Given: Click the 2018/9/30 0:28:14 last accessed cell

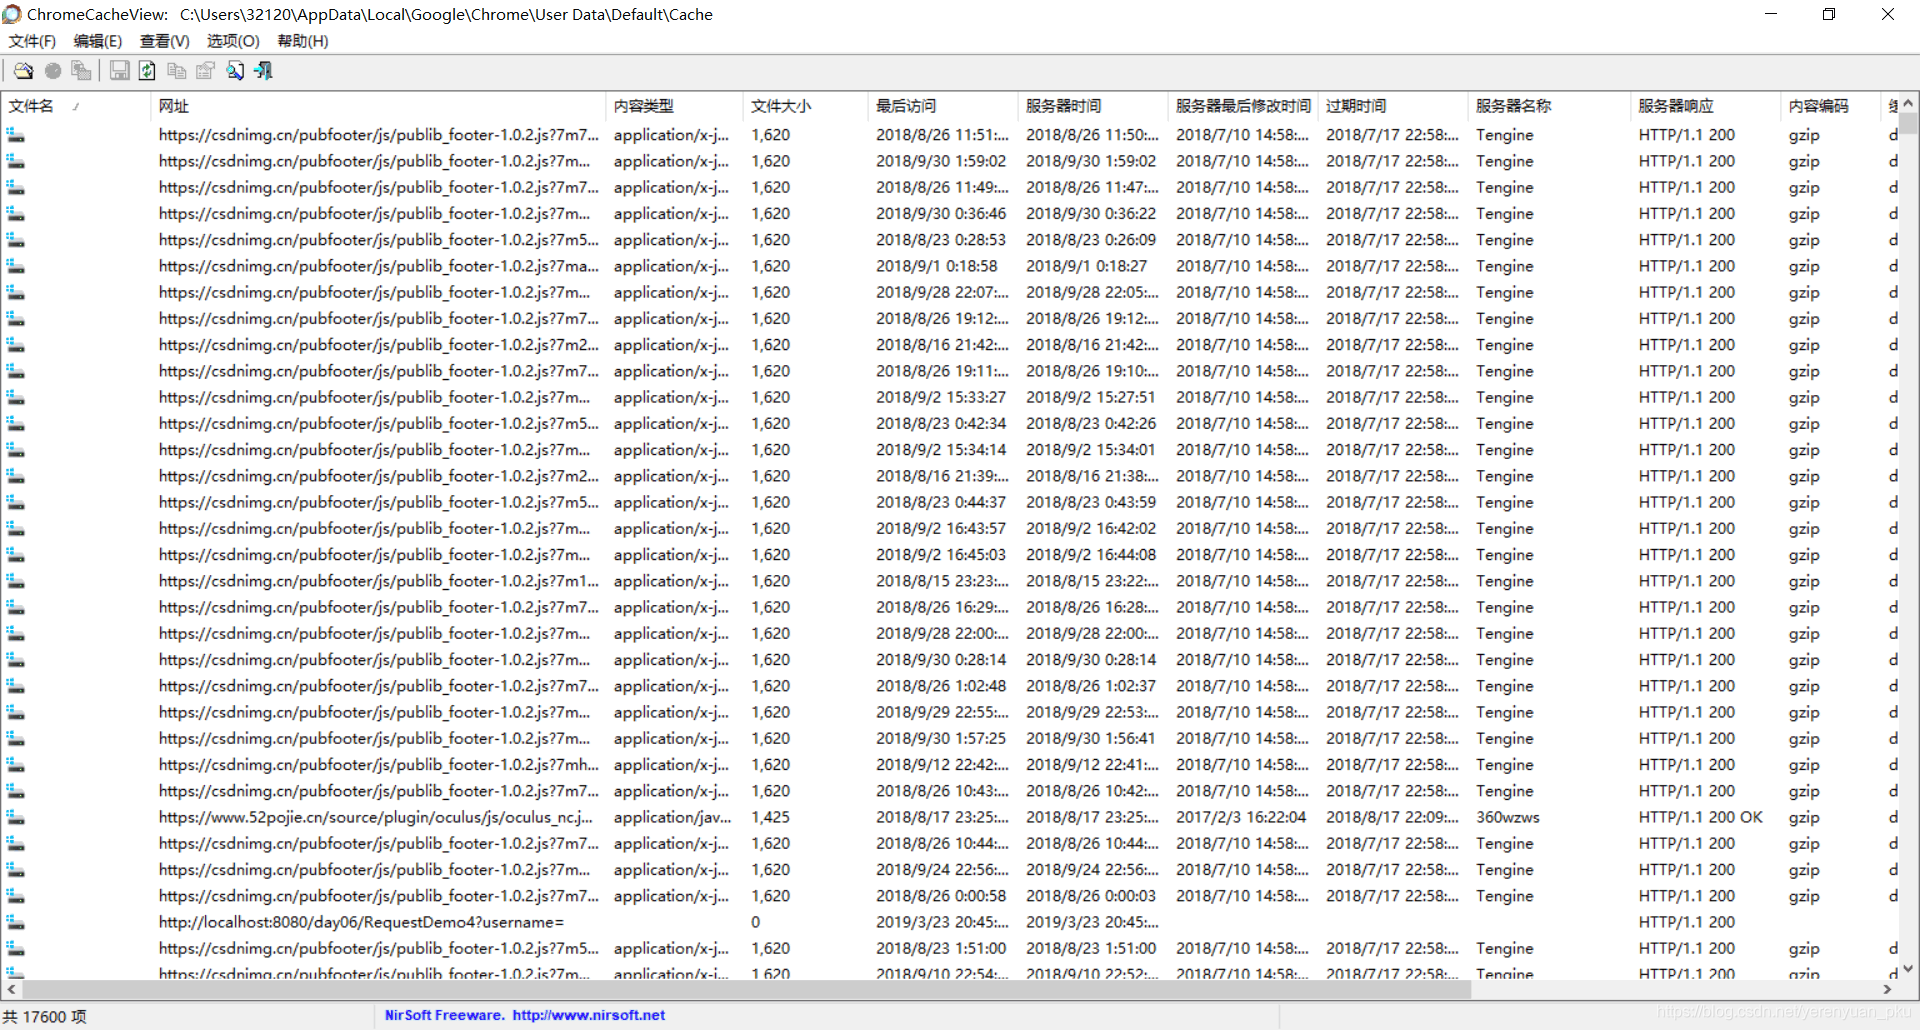Looking at the screenshot, I should pyautogui.click(x=941, y=660).
